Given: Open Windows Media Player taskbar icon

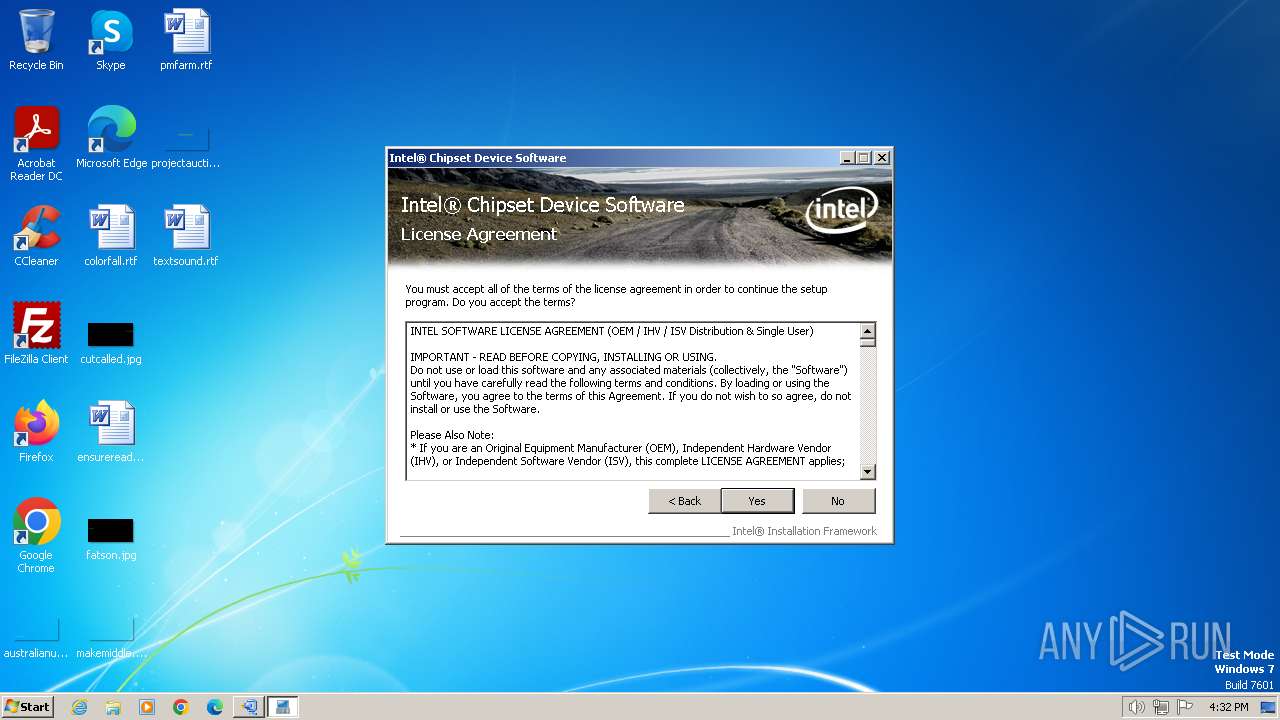Looking at the screenshot, I should tap(147, 707).
